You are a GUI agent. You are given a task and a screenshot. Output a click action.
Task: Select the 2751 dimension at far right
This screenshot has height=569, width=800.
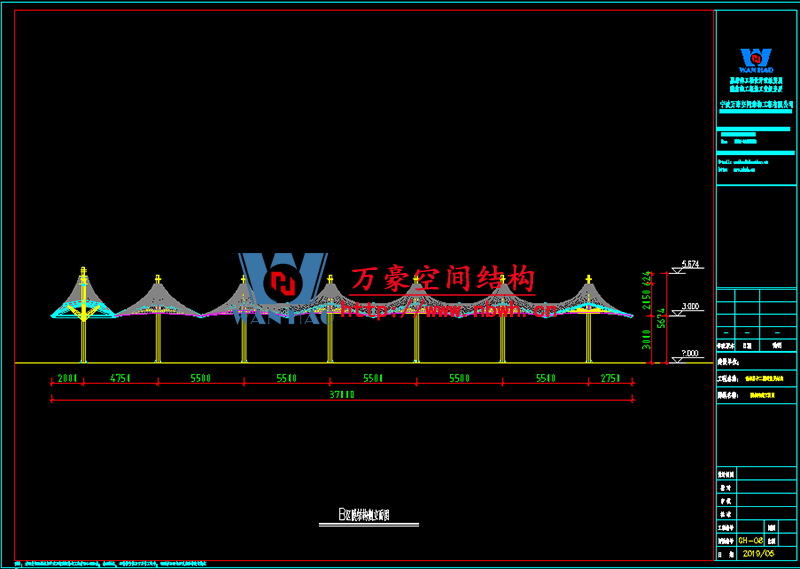coord(610,379)
